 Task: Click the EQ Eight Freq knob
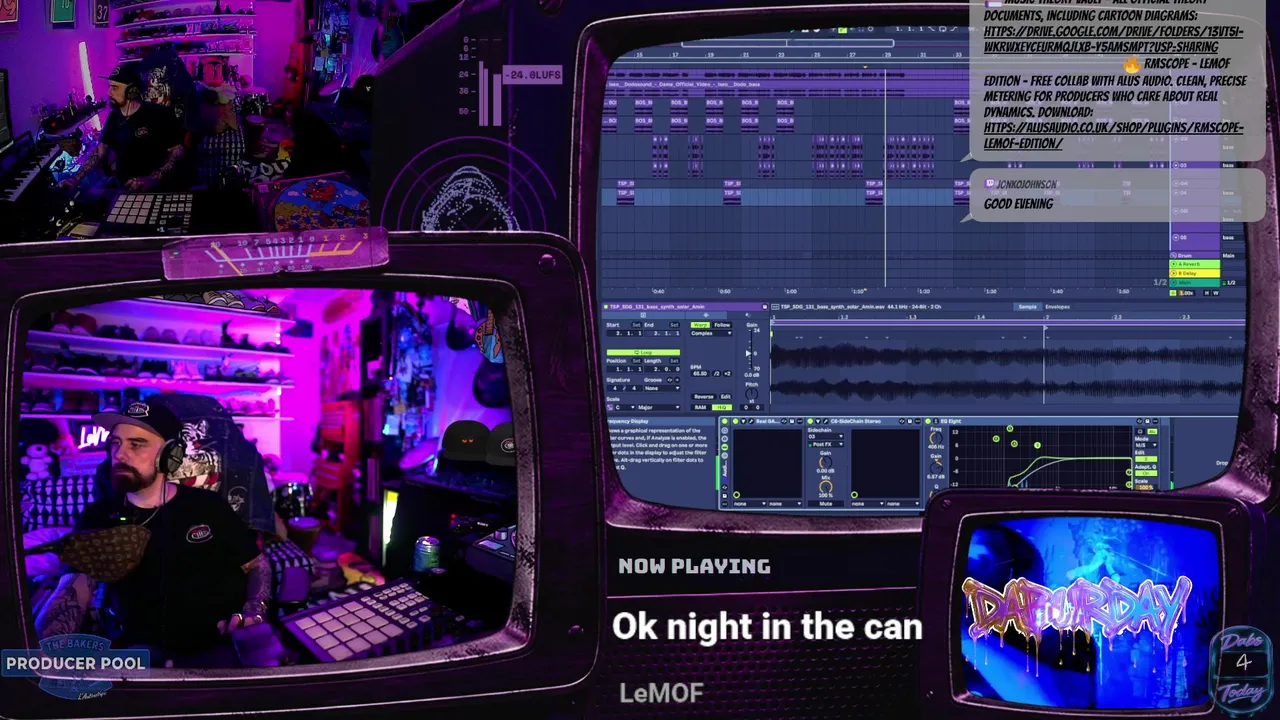936,438
